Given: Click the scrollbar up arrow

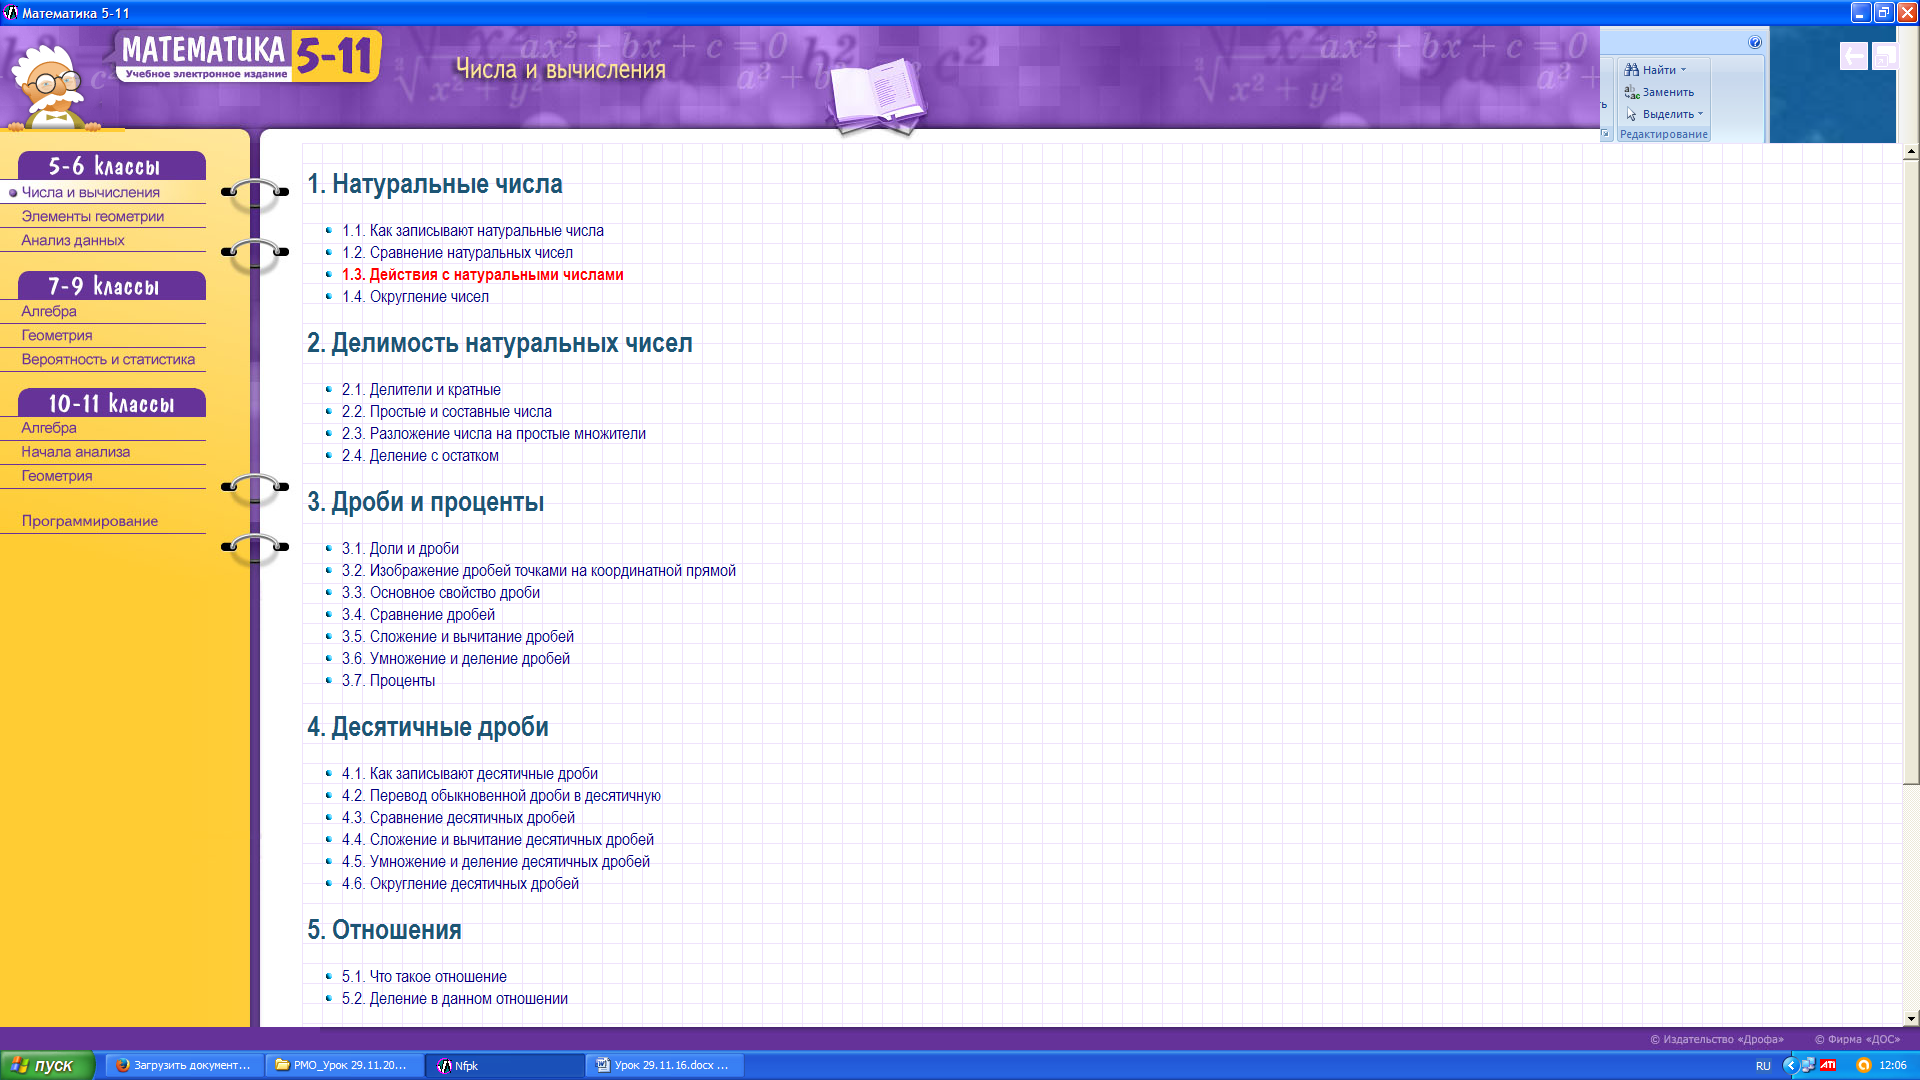Looking at the screenshot, I should 1911,152.
